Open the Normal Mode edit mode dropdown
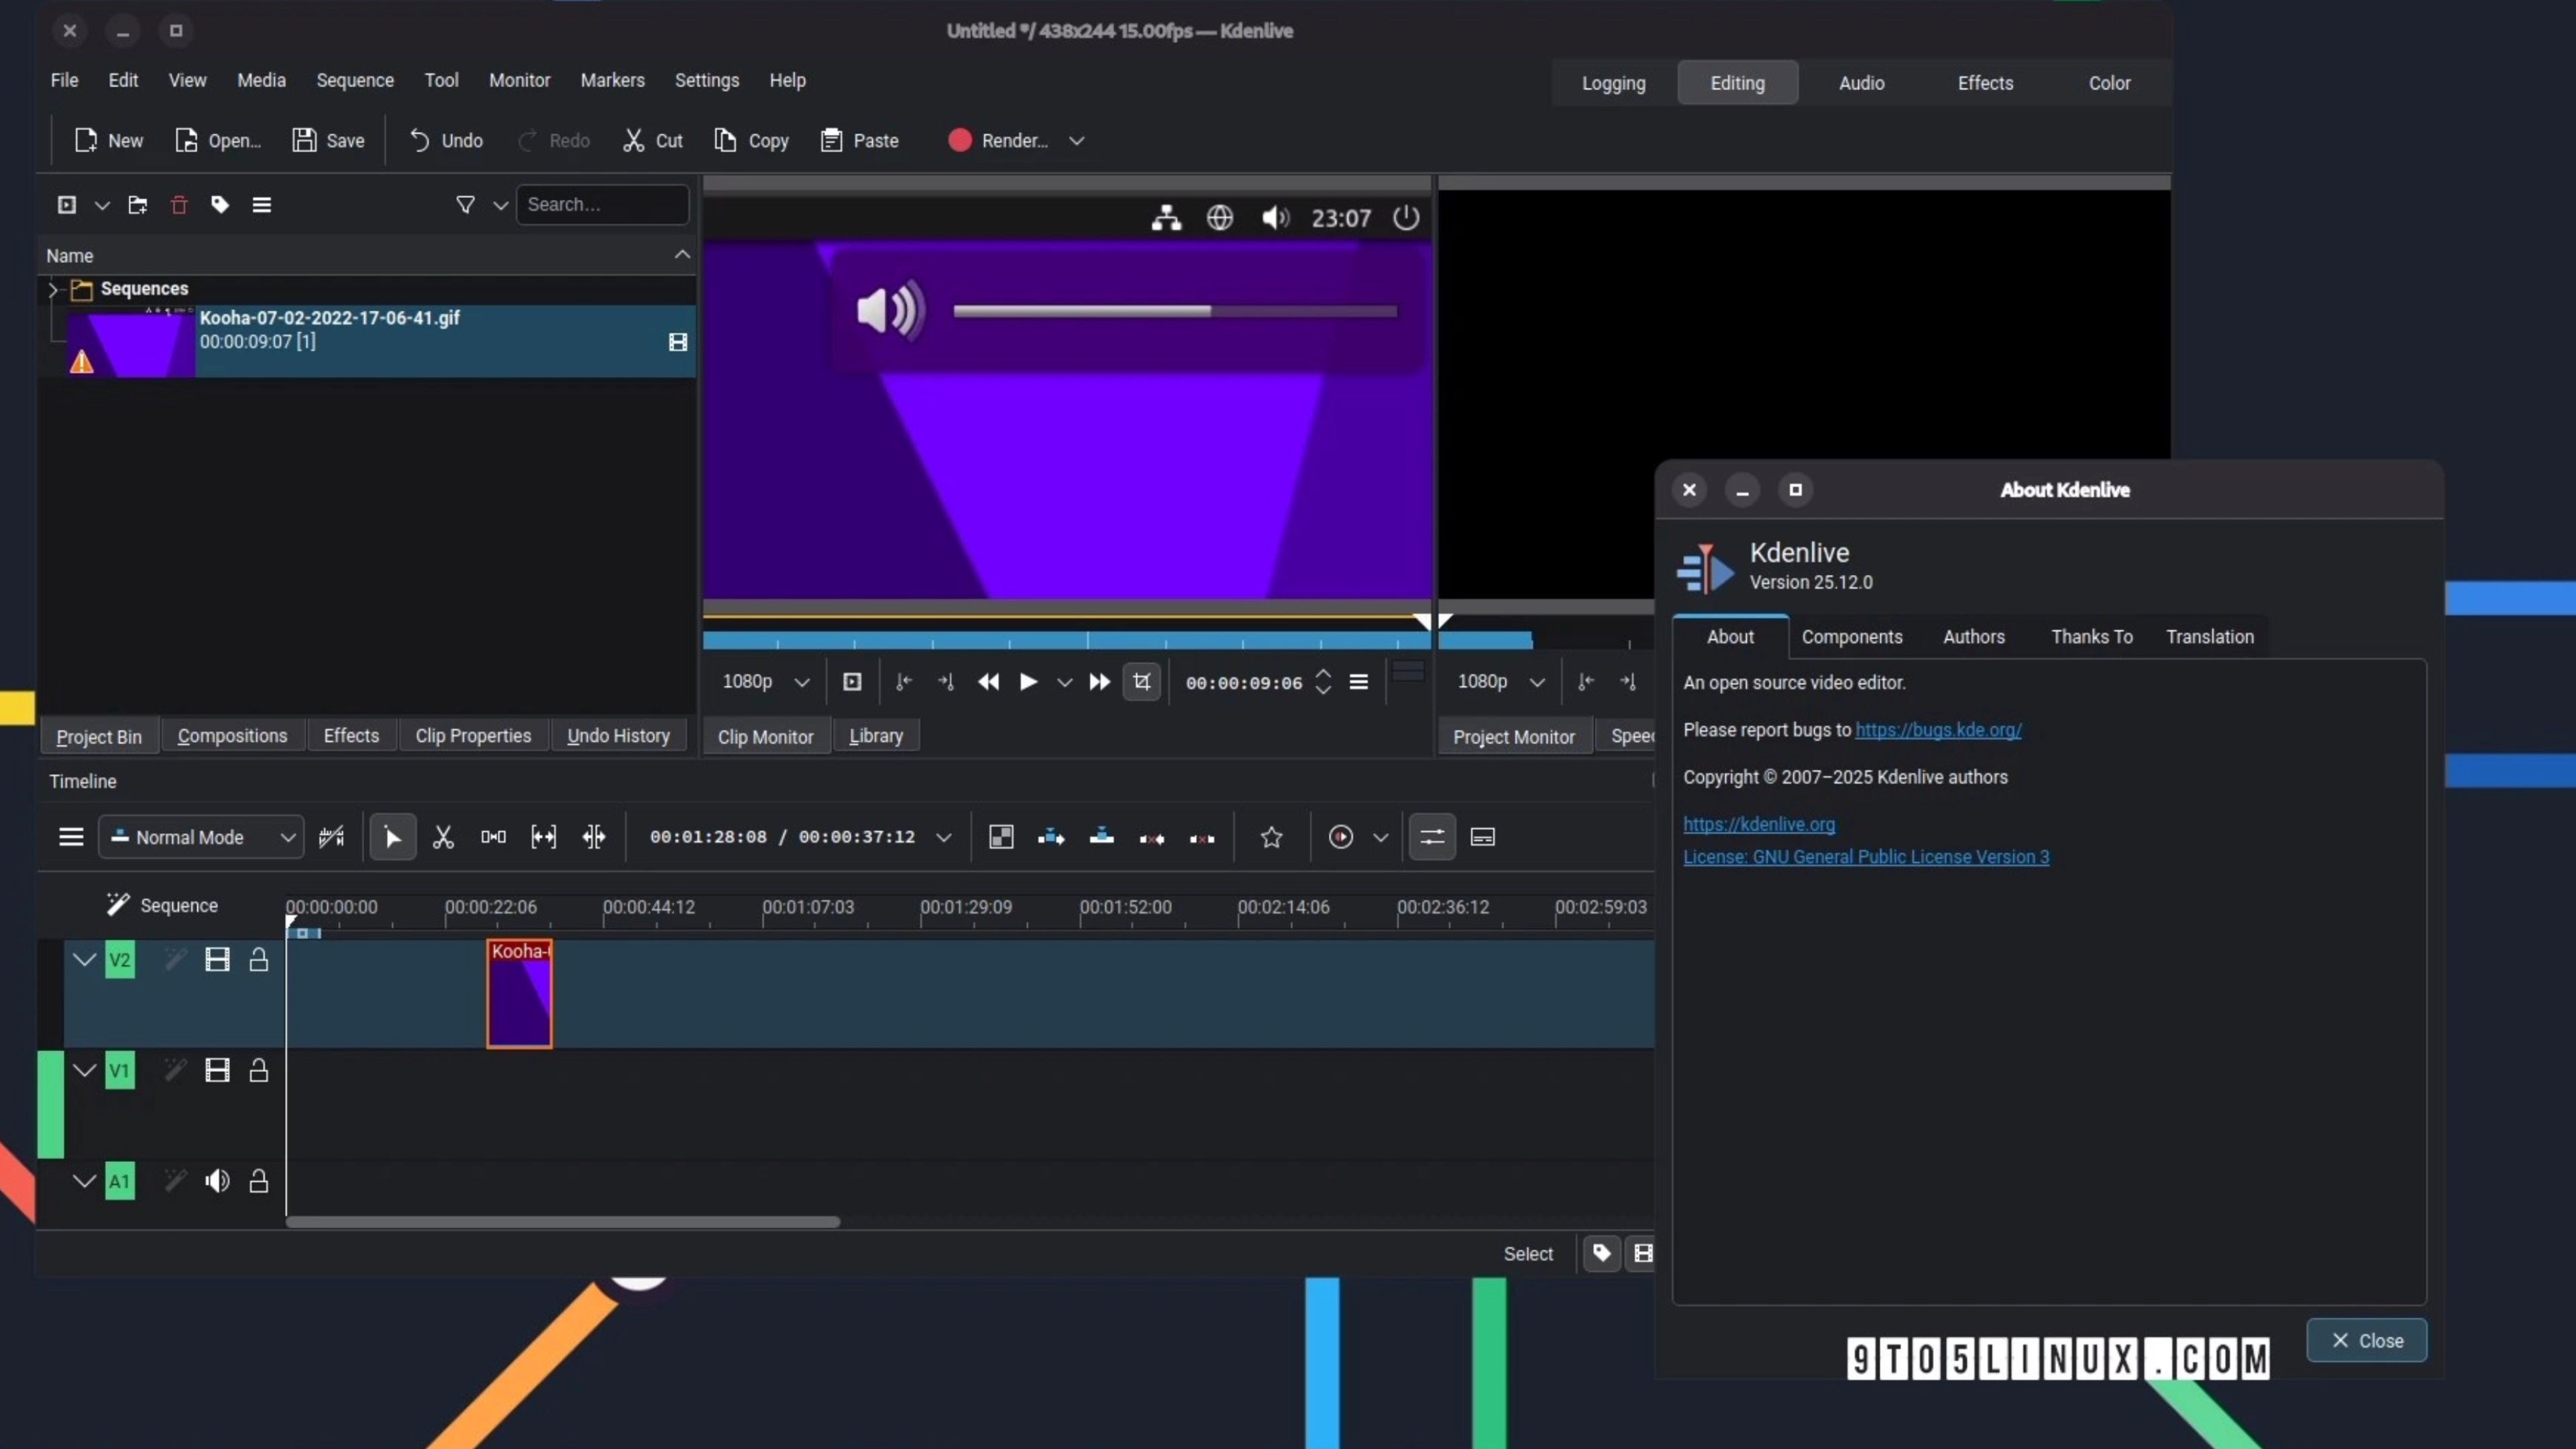The image size is (2576, 1449). coord(201,837)
